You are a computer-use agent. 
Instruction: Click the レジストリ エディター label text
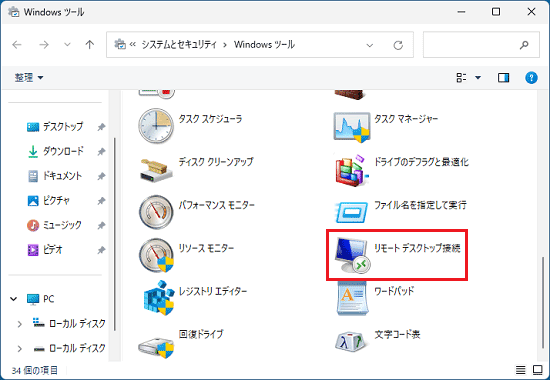point(213,291)
